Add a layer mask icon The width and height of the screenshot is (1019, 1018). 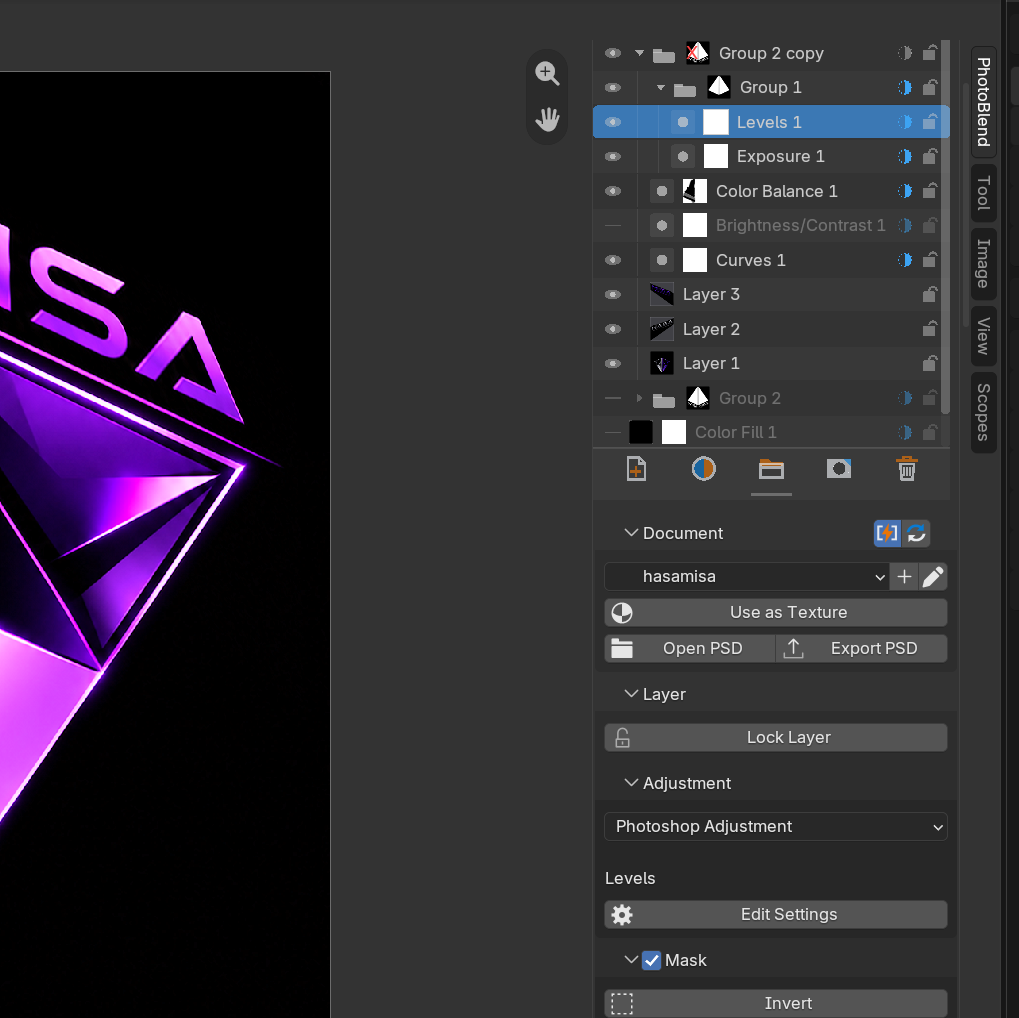click(x=839, y=469)
